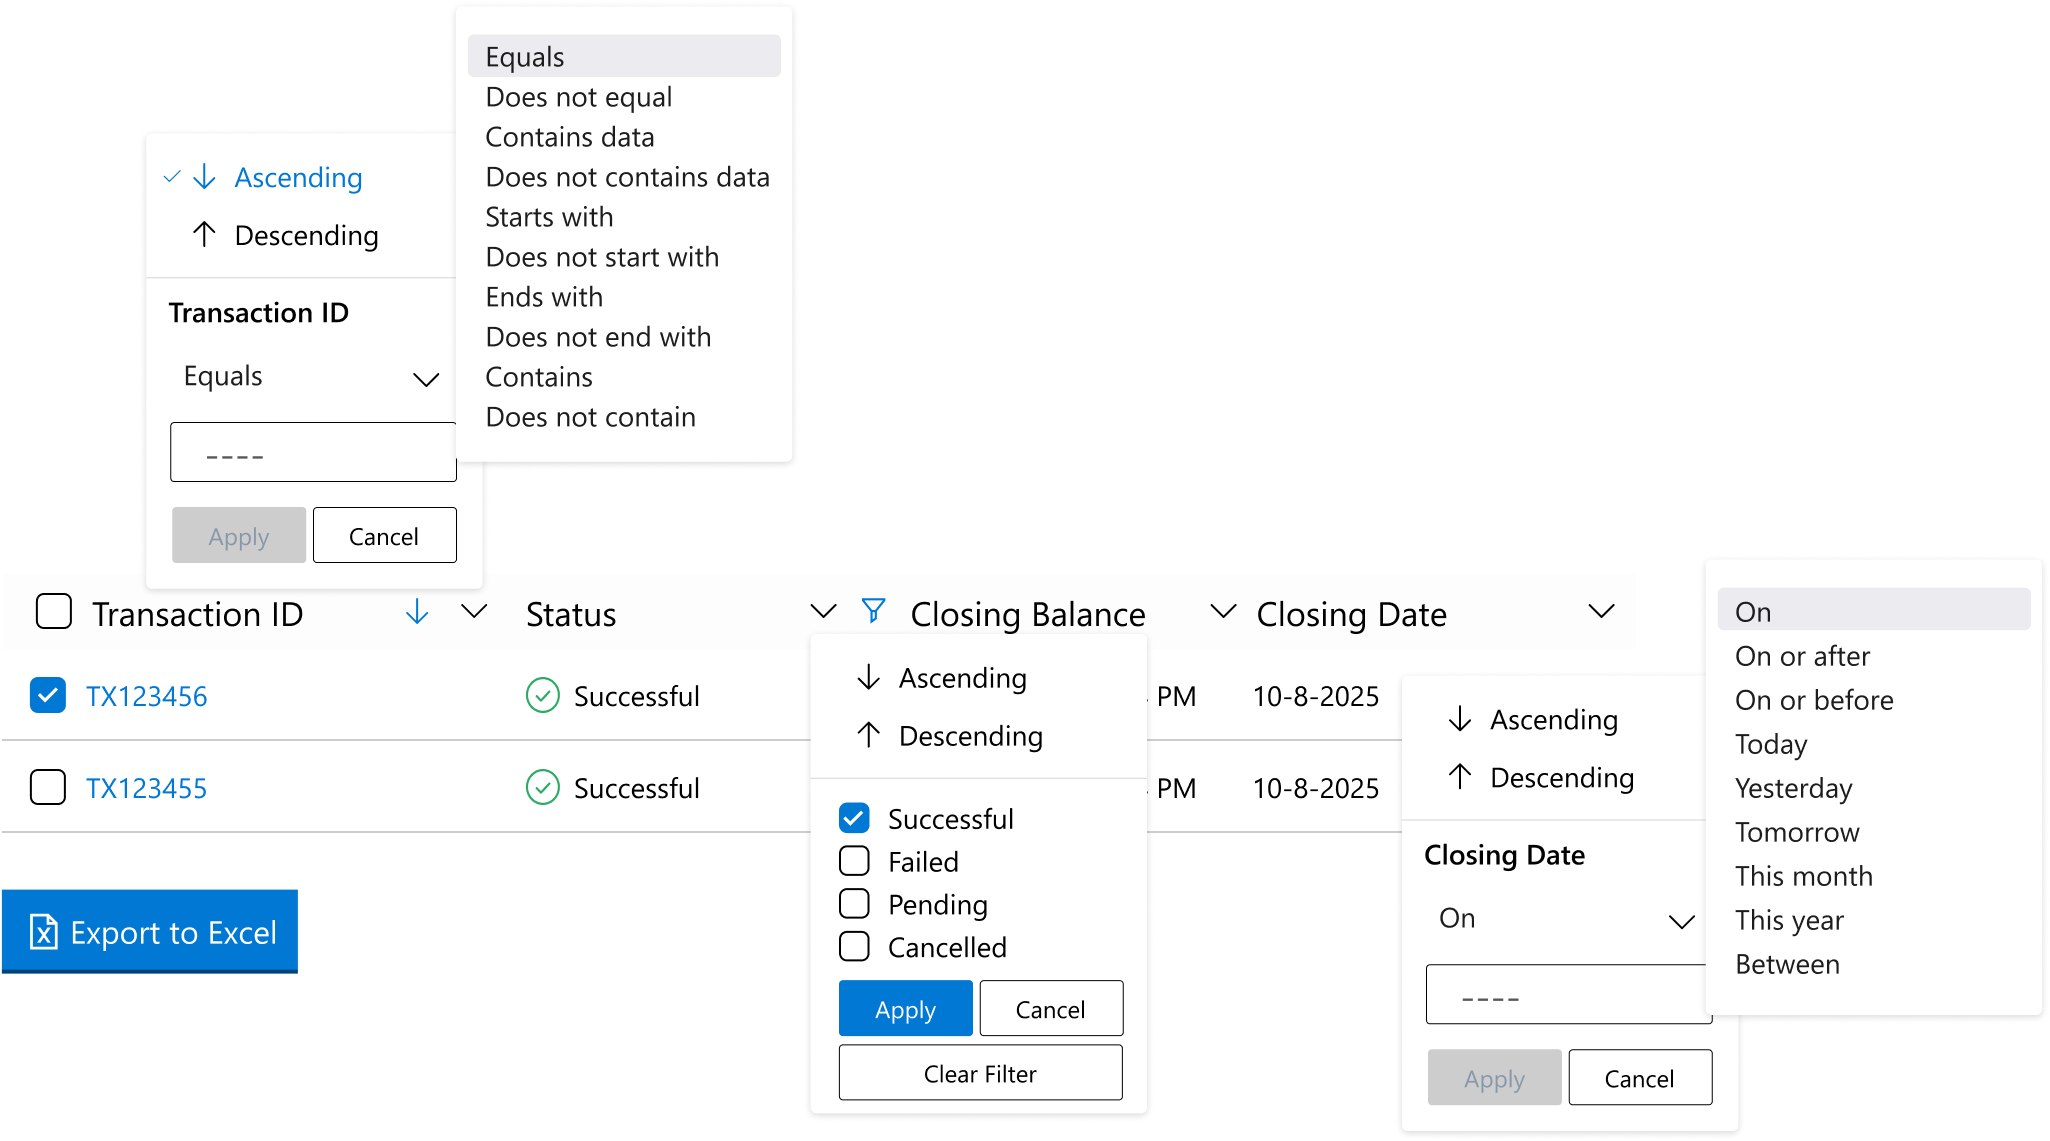Click the blue sort arrow beside Transaction ID
The height and width of the screenshot is (1141, 2050).
(x=417, y=612)
